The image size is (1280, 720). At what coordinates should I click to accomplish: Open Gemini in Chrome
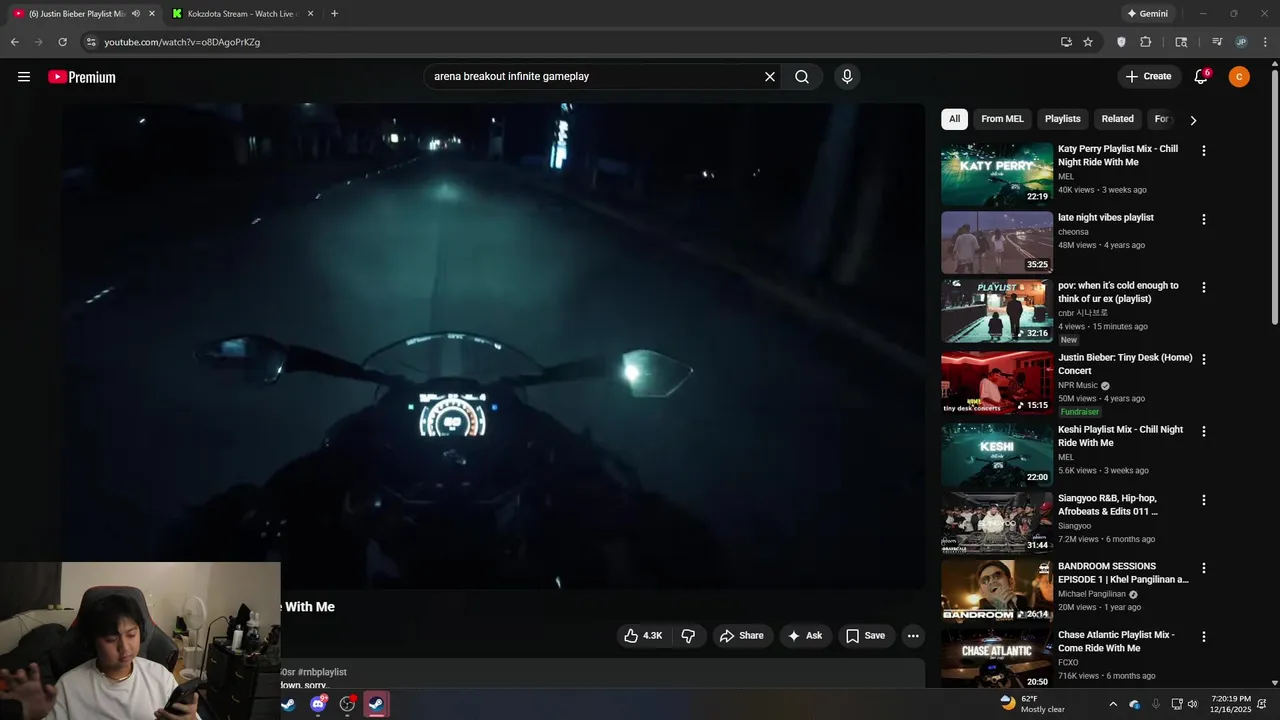(x=1148, y=14)
